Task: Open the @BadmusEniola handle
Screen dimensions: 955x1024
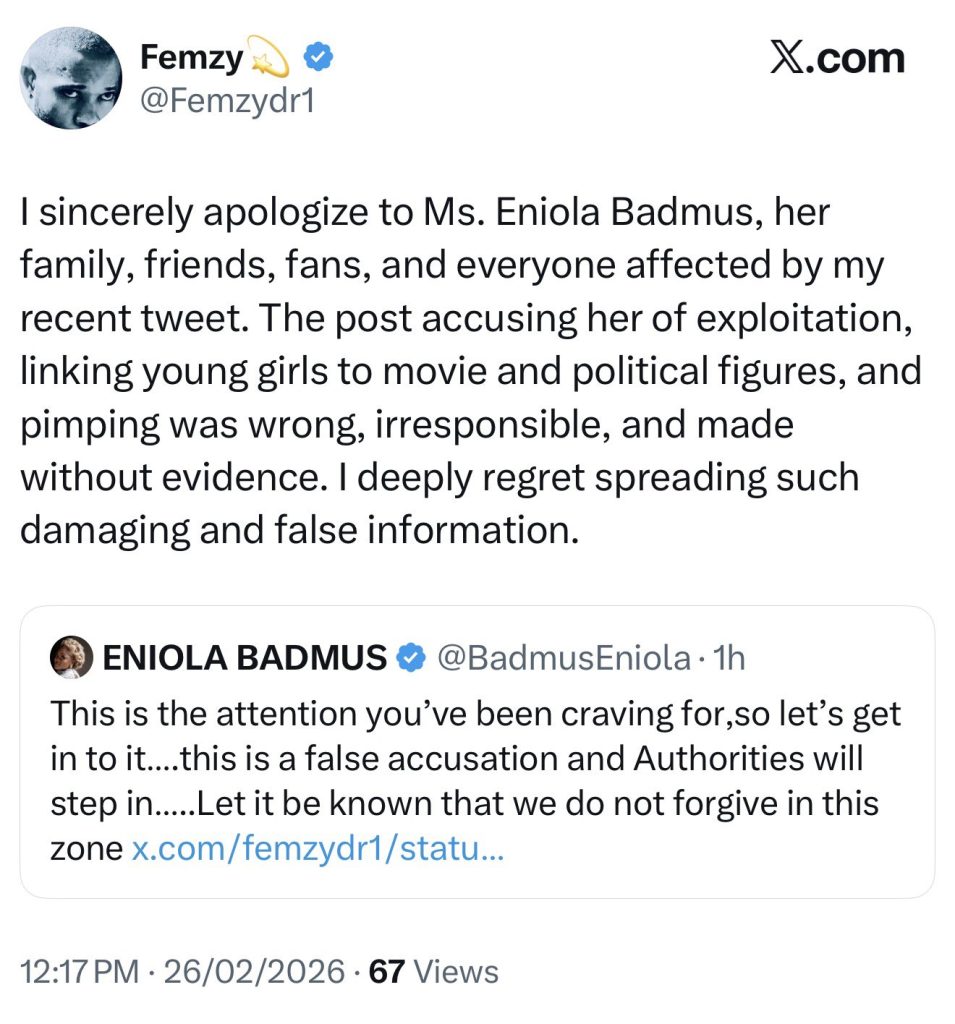Action: [561, 657]
